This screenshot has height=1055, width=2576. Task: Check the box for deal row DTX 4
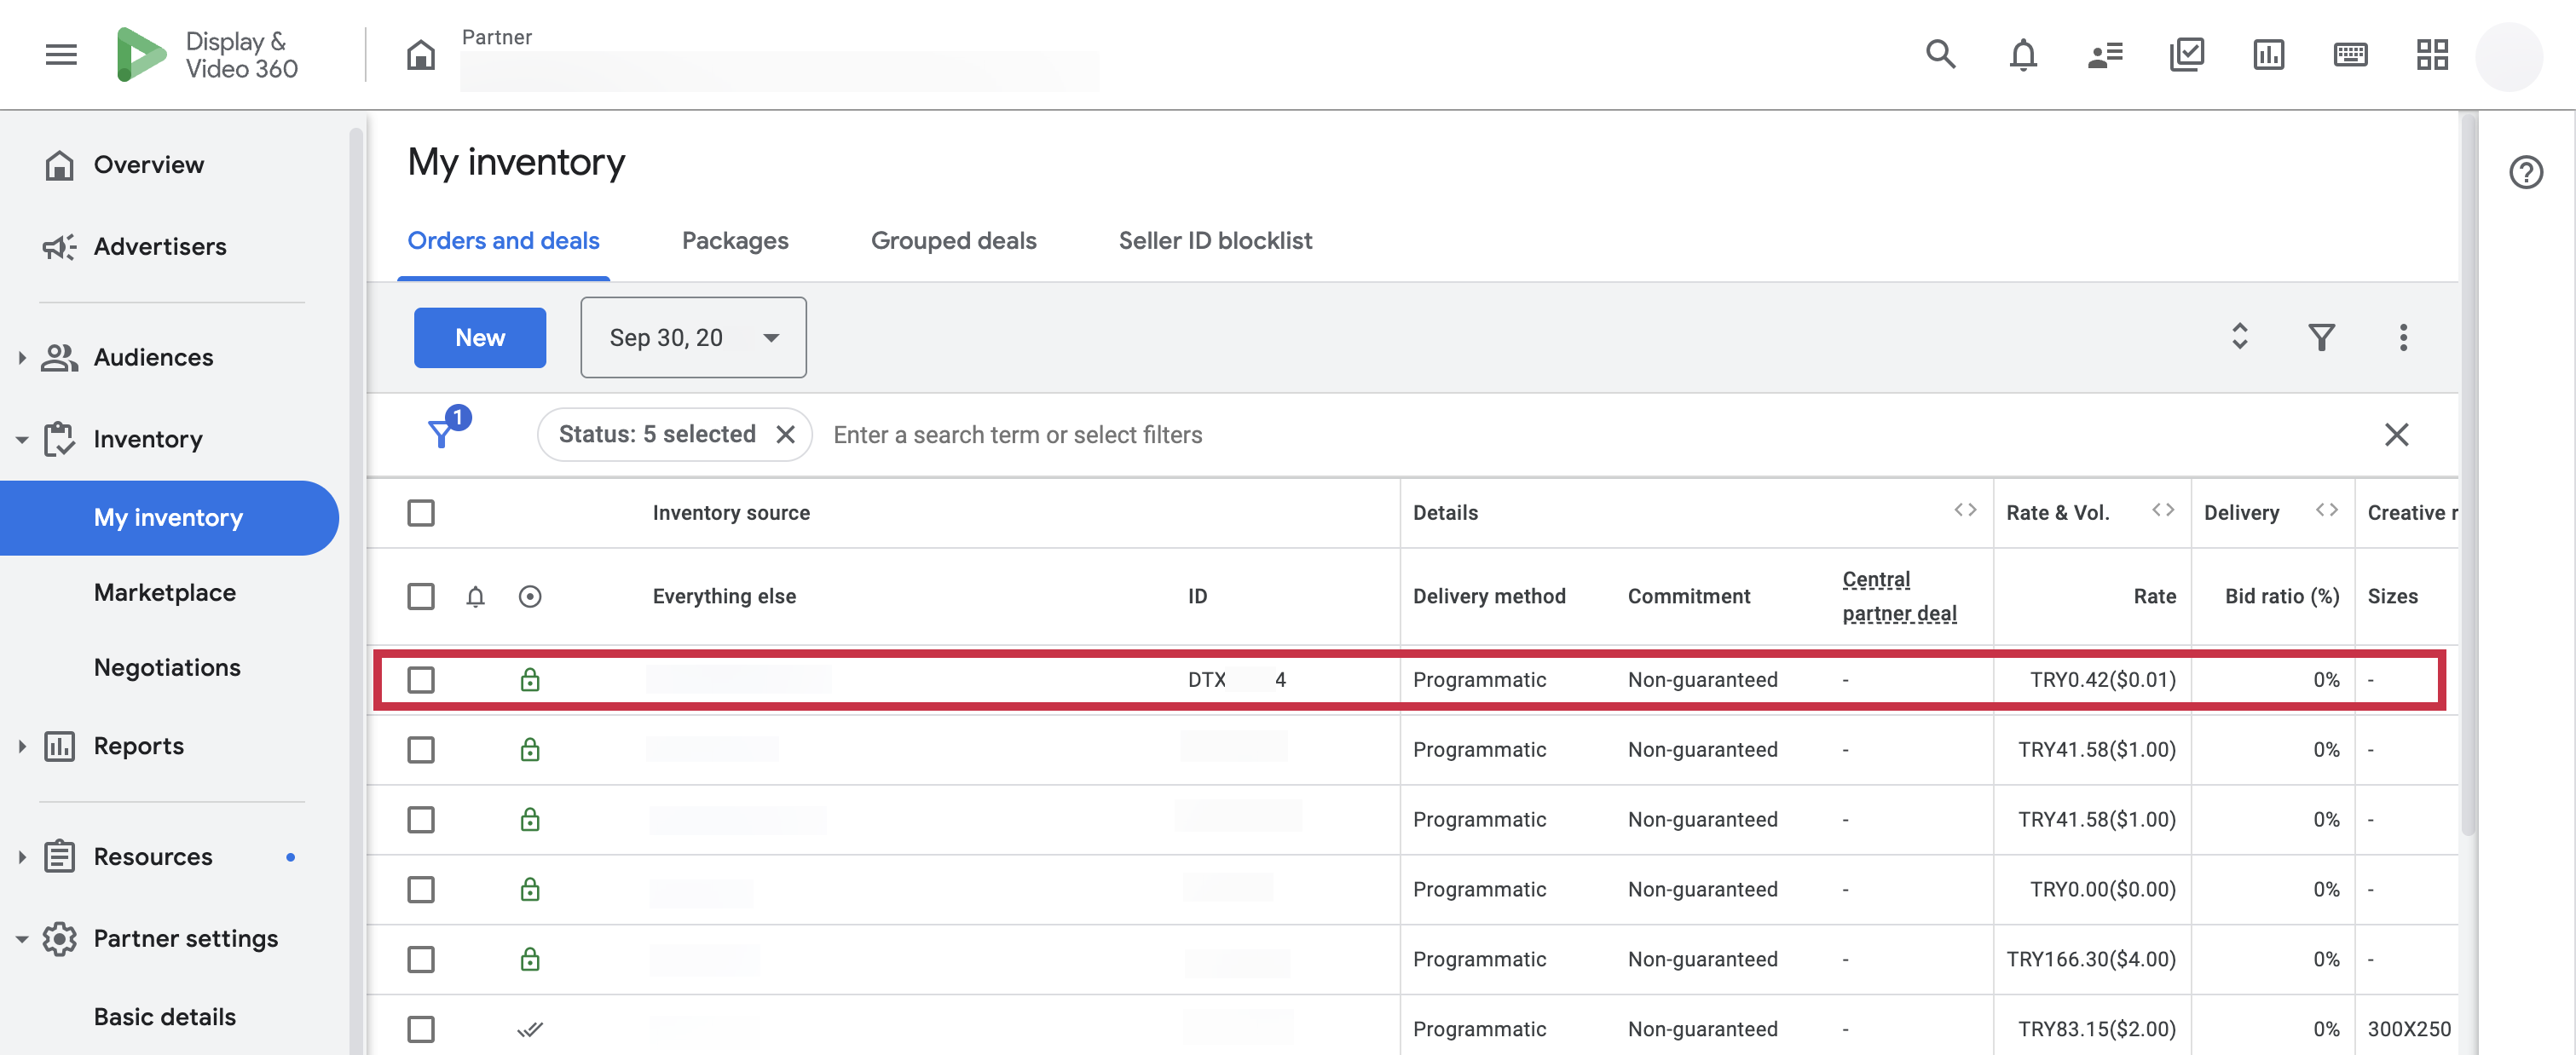(421, 680)
